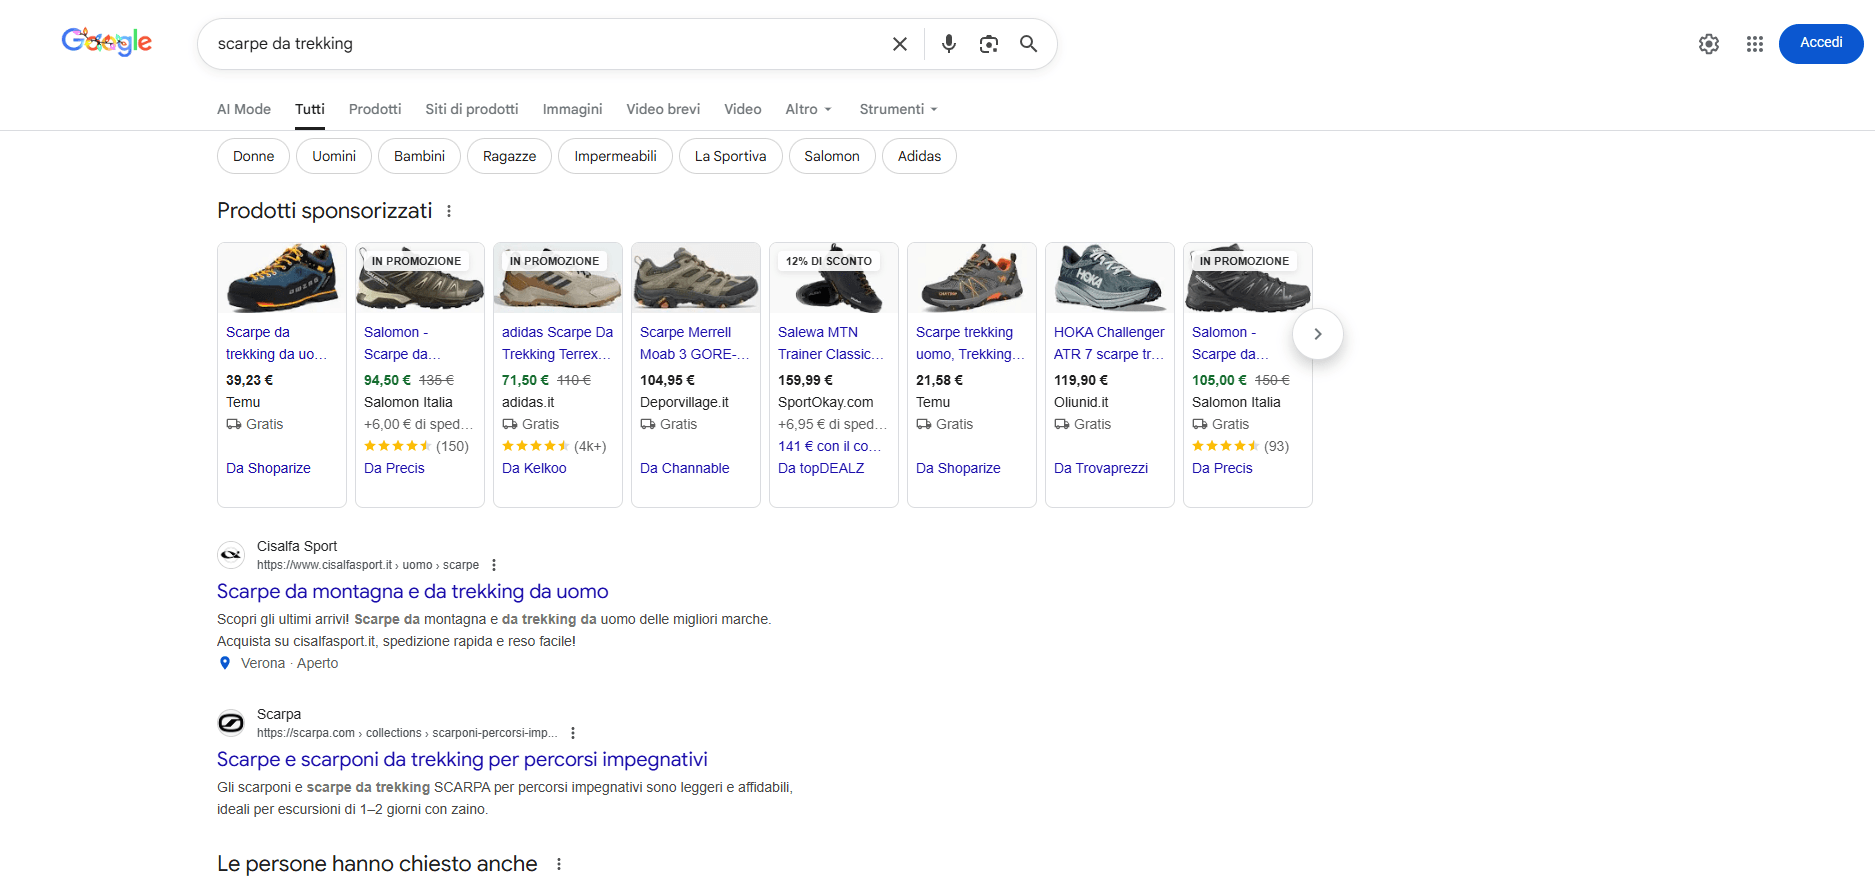Image resolution: width=1875 pixels, height=888 pixels.
Task: Open the Merrell Moab 3 shoe image
Action: 696,278
